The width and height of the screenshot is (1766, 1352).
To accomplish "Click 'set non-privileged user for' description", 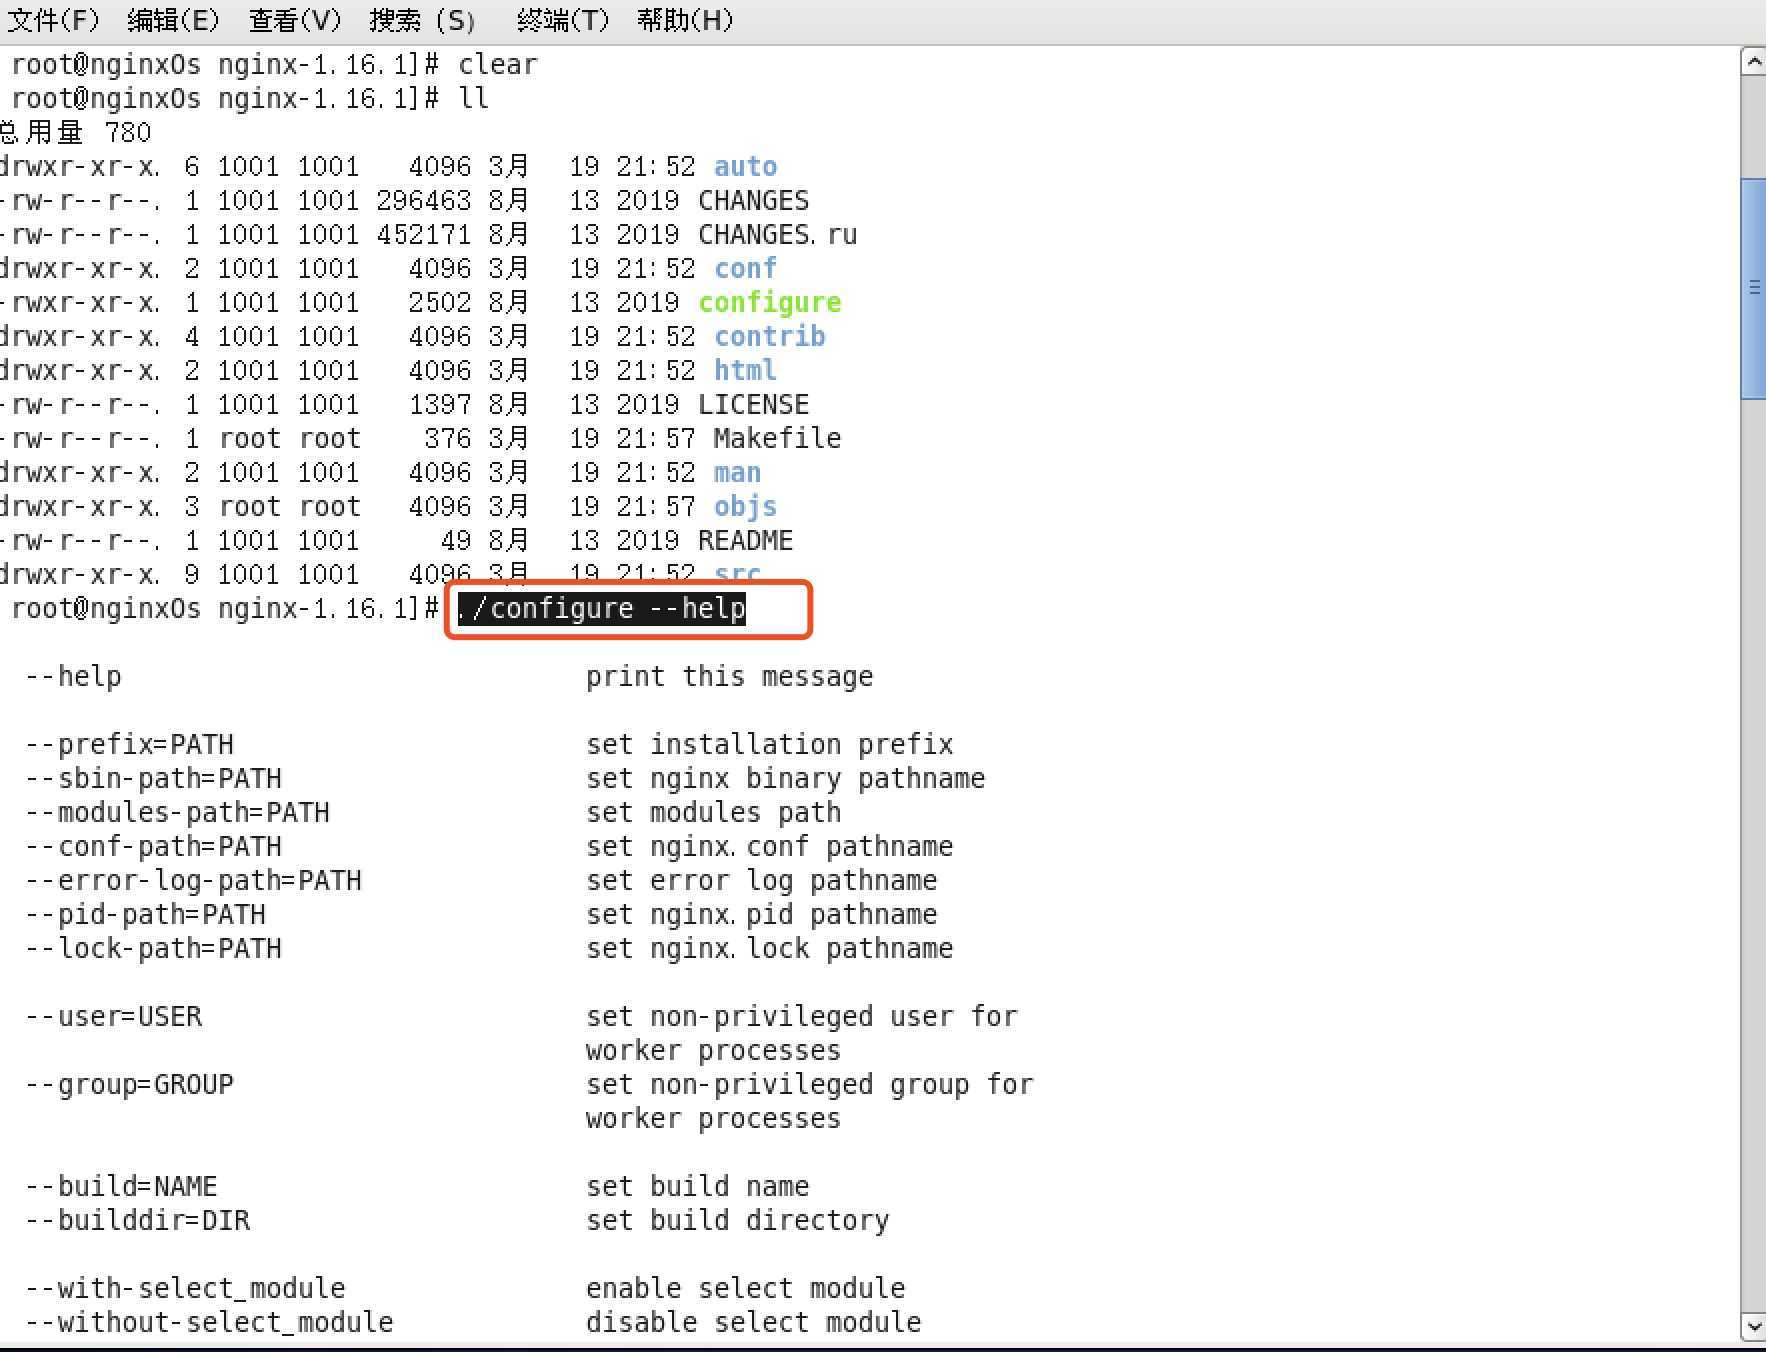I will [802, 1017].
